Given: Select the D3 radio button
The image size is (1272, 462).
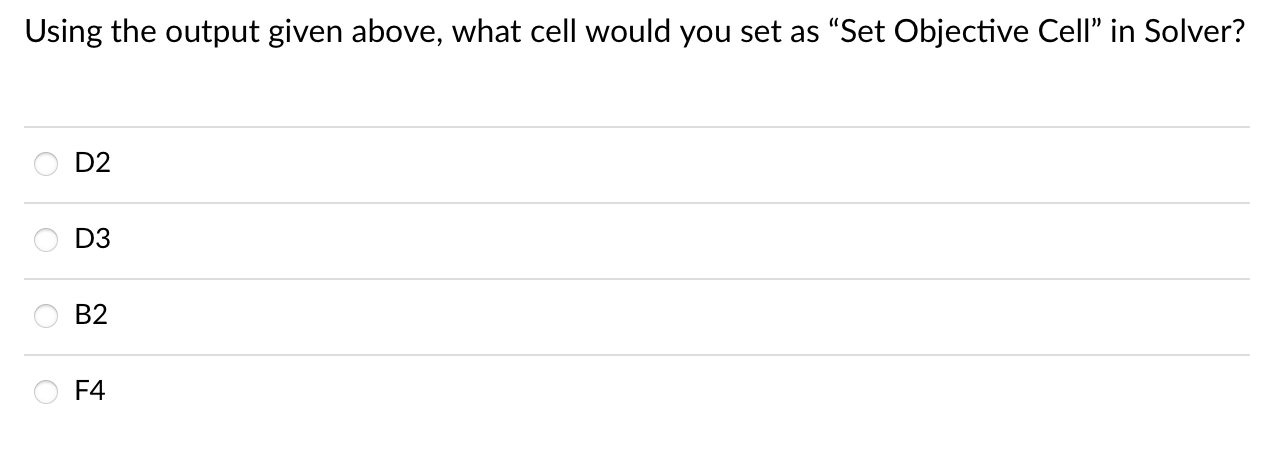Looking at the screenshot, I should 47,240.
